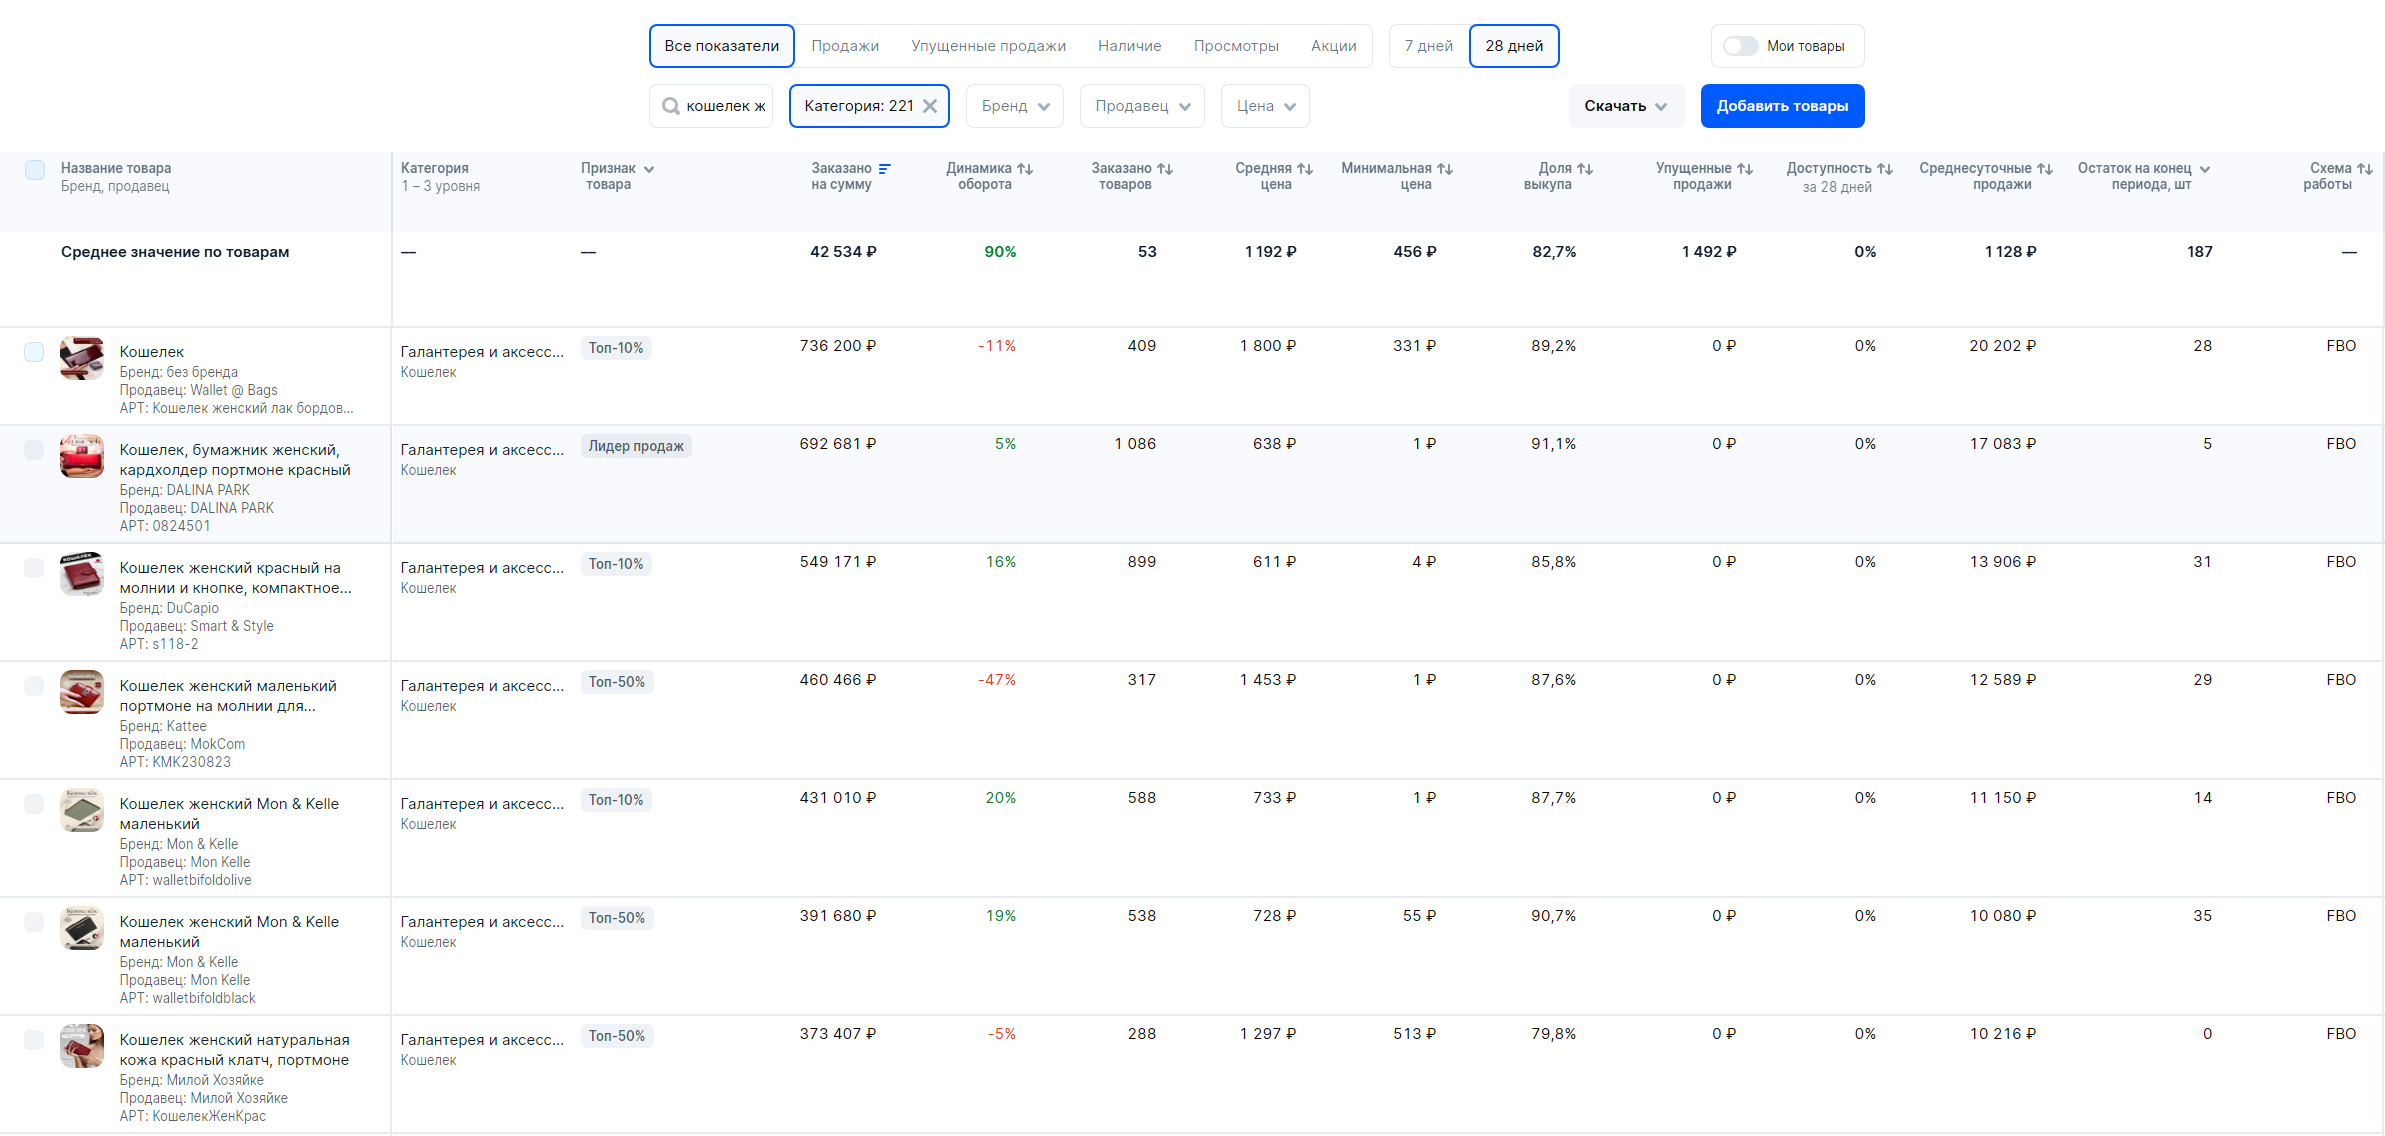Select checkbox for Kattee wallet row
The width and height of the screenshot is (2385, 1136).
click(34, 686)
